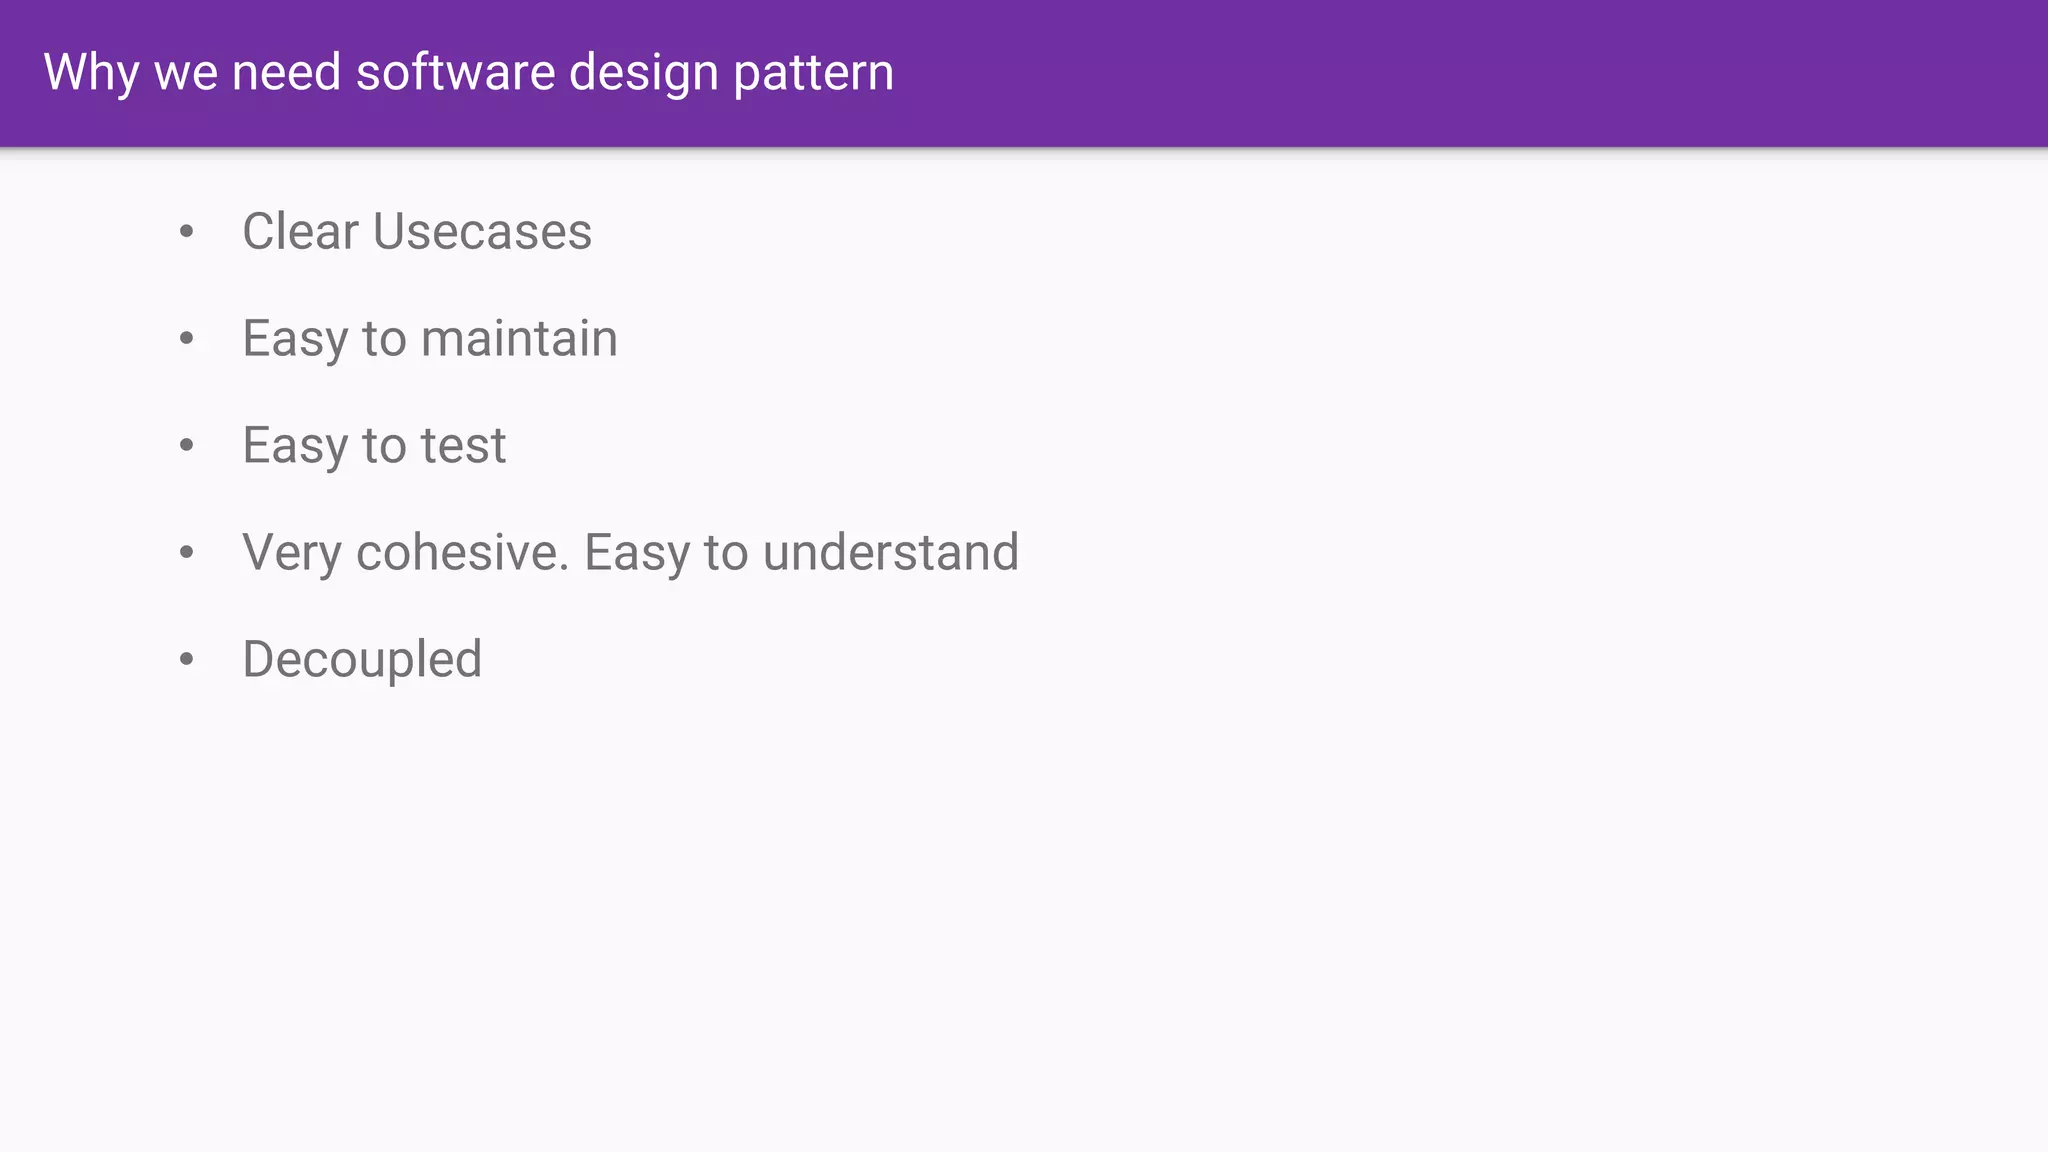This screenshot has width=2048, height=1152.
Task: Click the word 'cohesive.' in fourth bullet
Action: tap(462, 552)
